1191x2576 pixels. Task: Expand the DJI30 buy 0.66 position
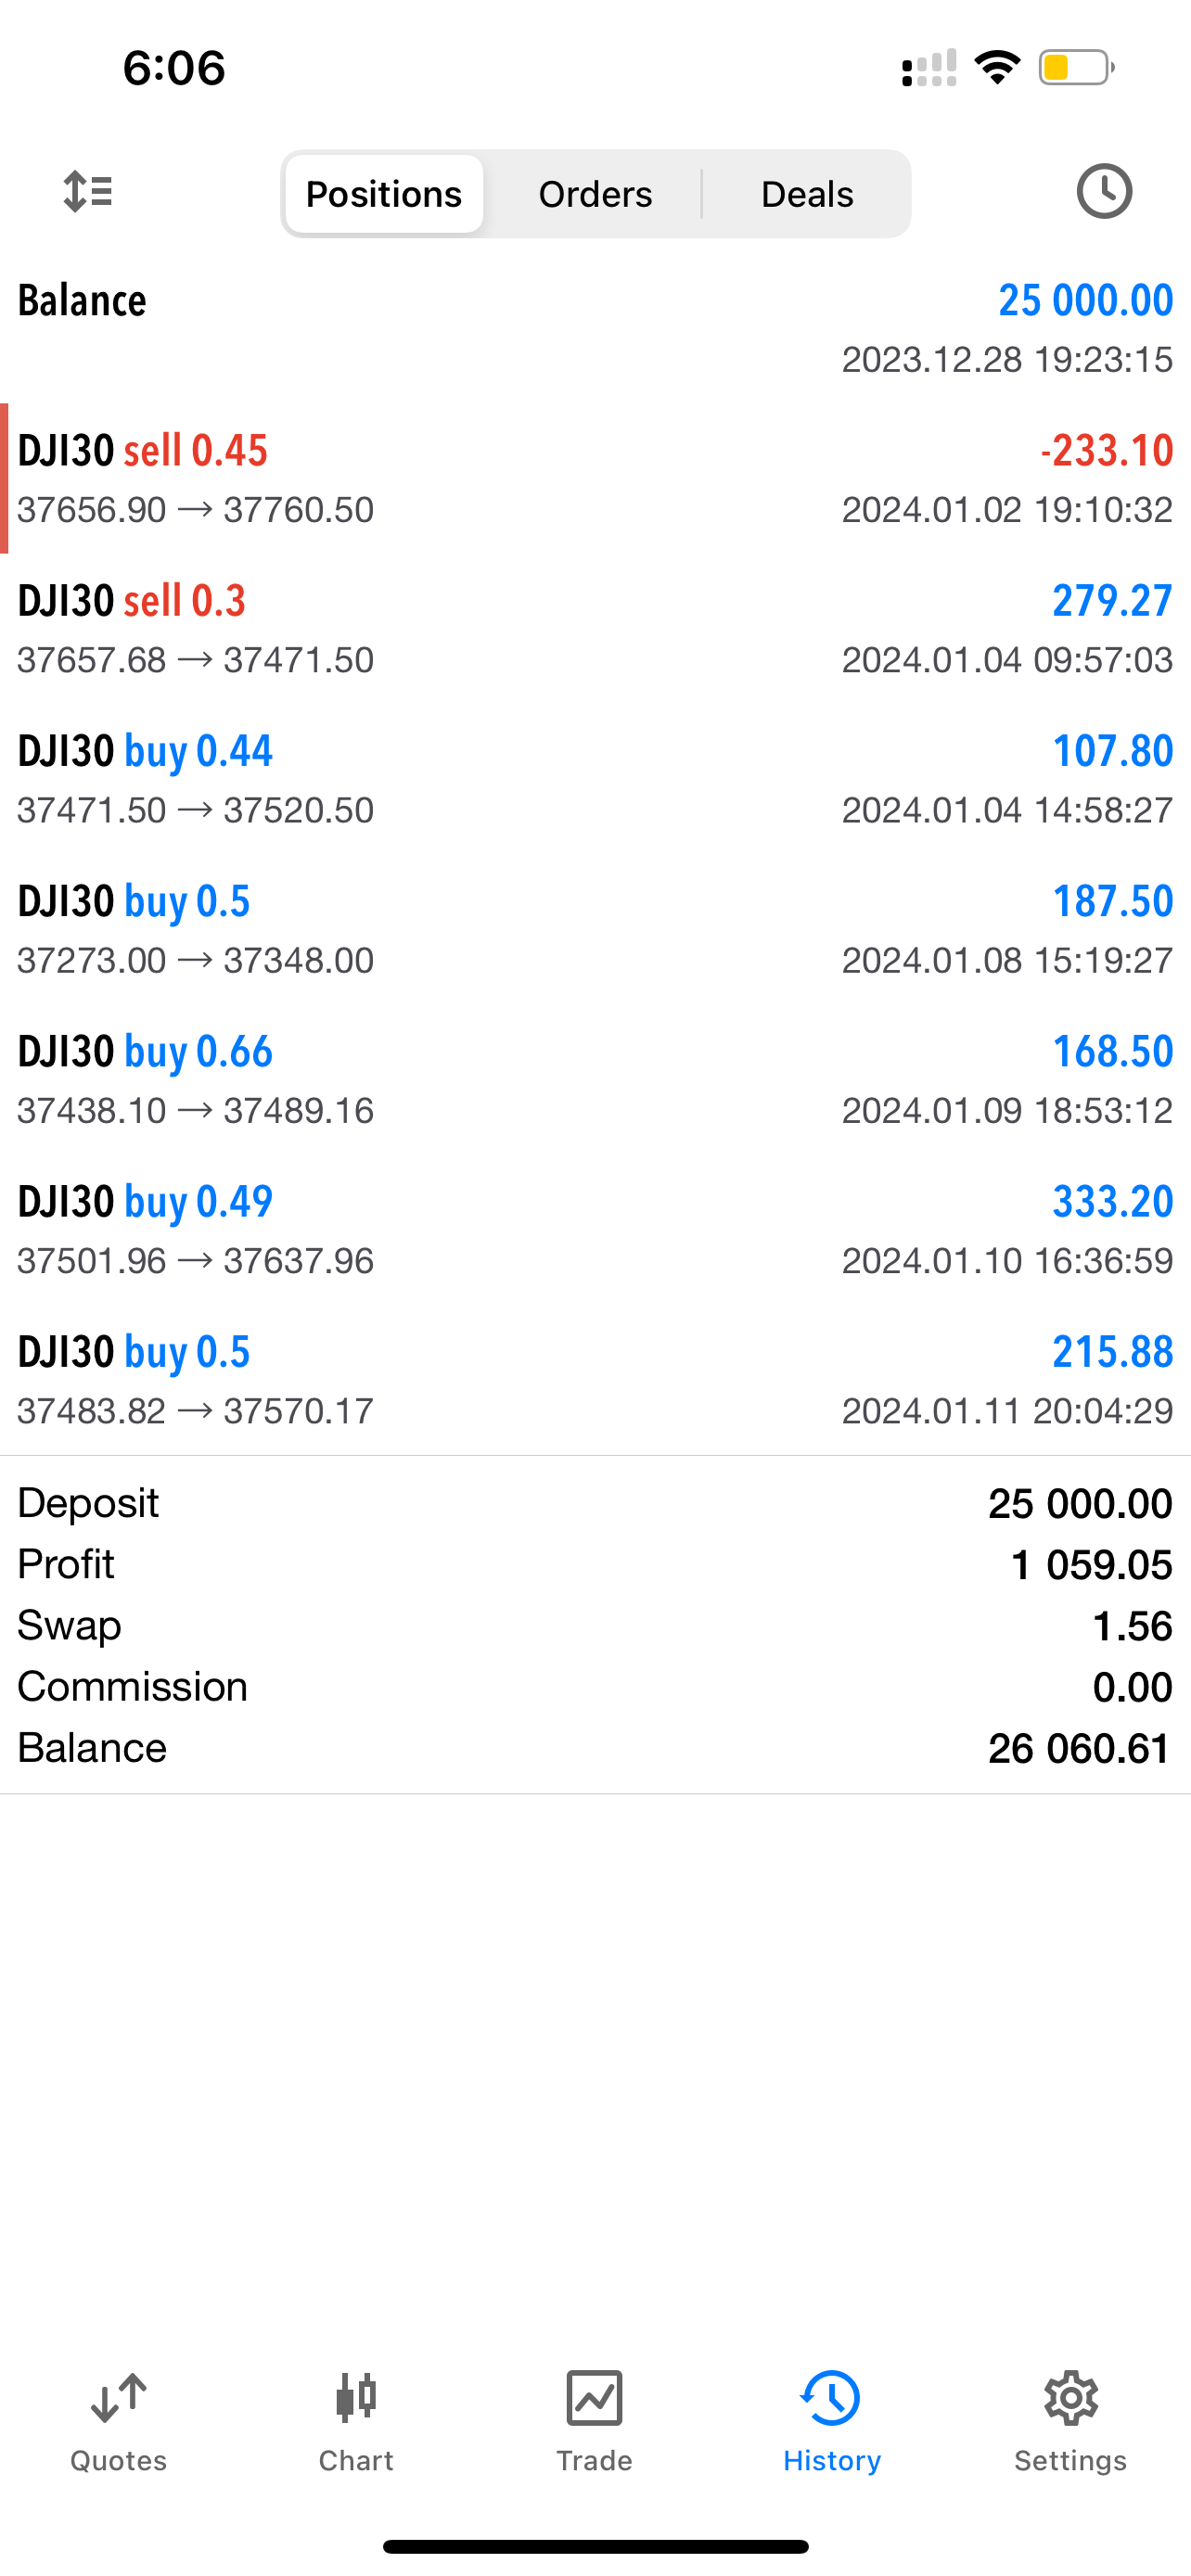(595, 1080)
